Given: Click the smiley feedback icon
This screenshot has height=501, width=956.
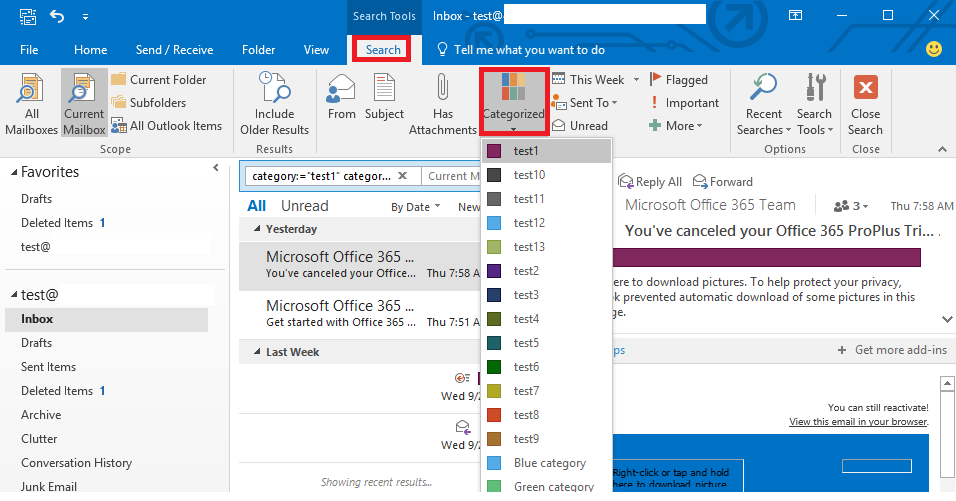Looking at the screenshot, I should point(933,49).
